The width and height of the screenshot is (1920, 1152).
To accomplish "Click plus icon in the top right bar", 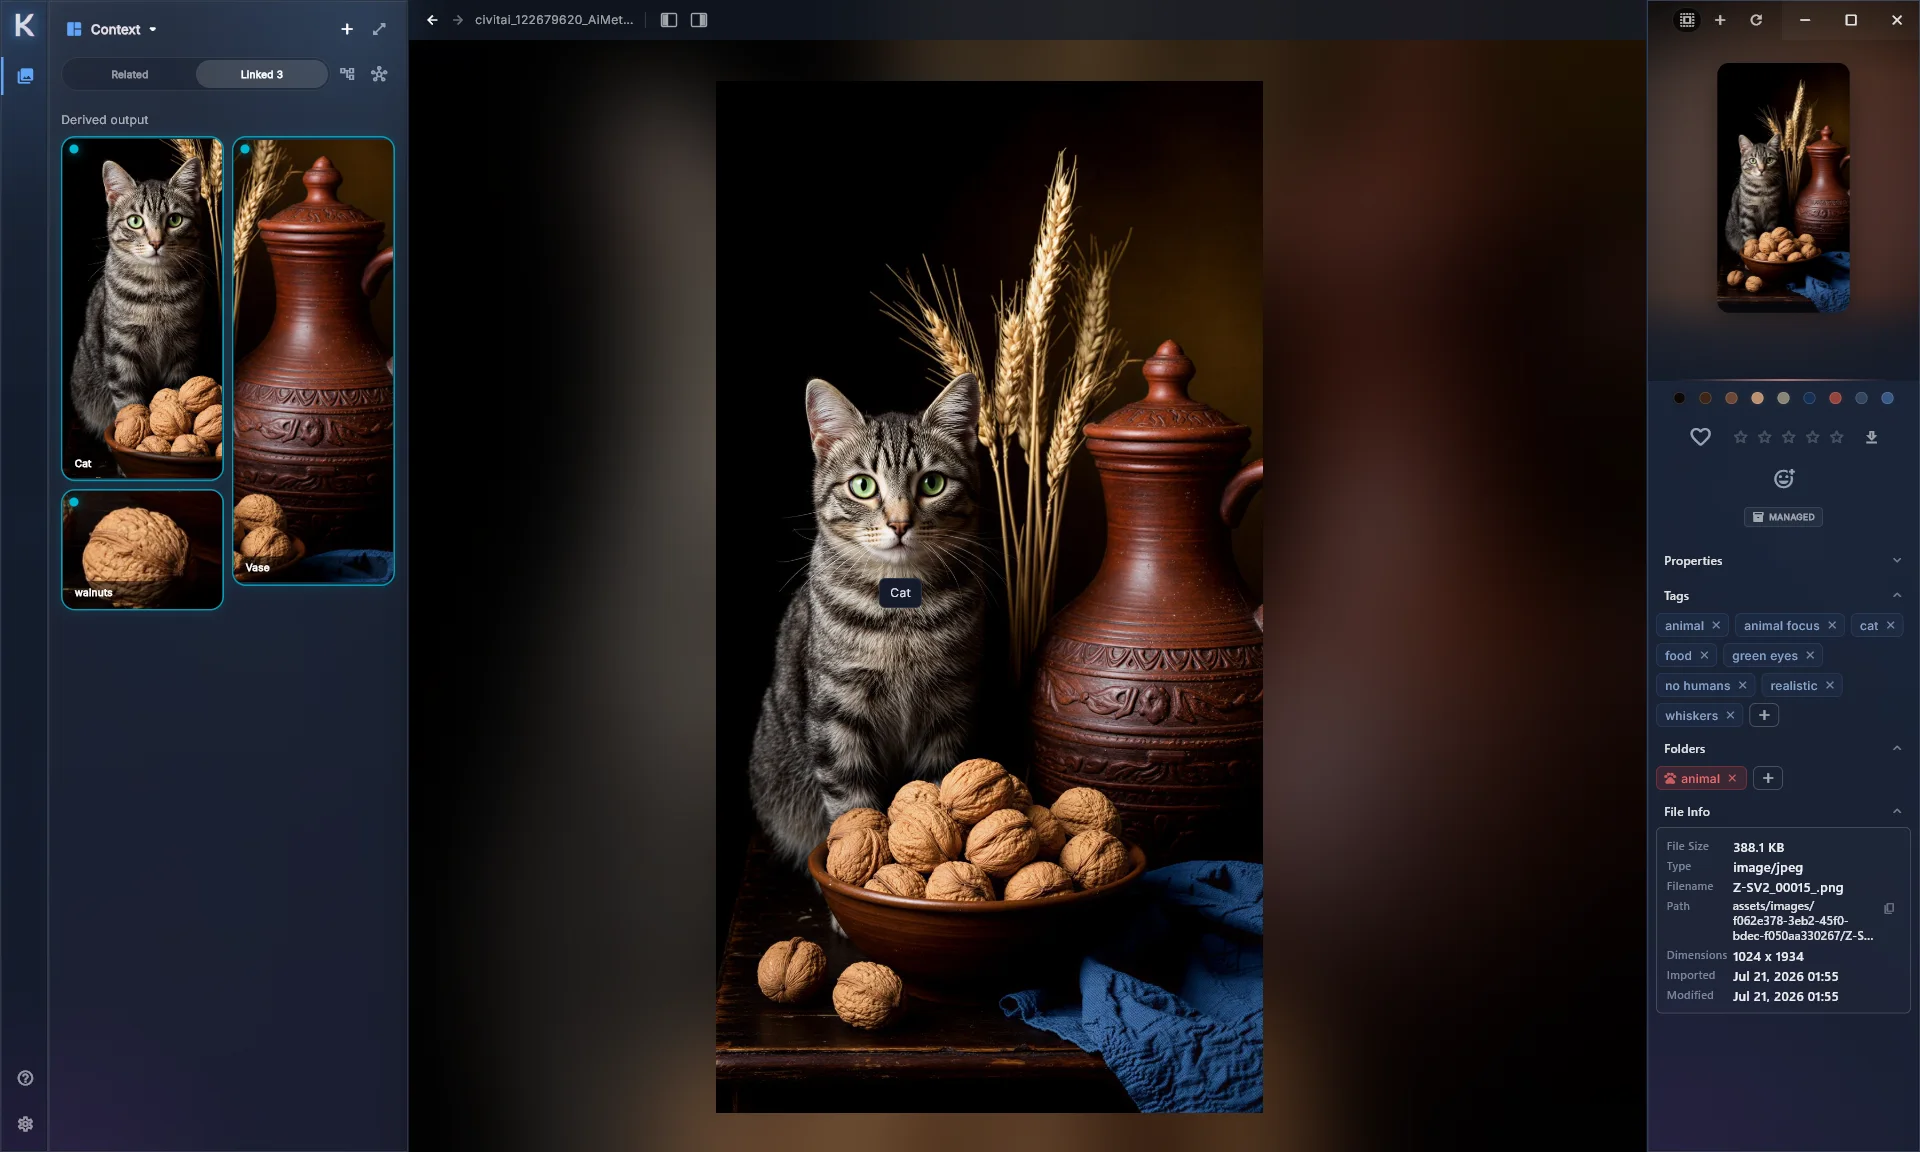I will coord(1720,20).
